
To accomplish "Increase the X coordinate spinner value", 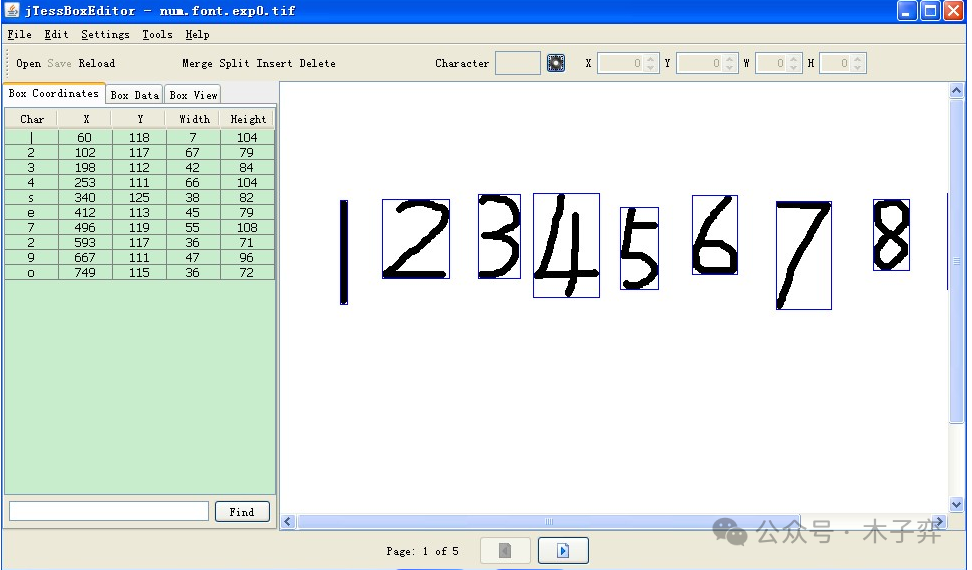I will (651, 59).
